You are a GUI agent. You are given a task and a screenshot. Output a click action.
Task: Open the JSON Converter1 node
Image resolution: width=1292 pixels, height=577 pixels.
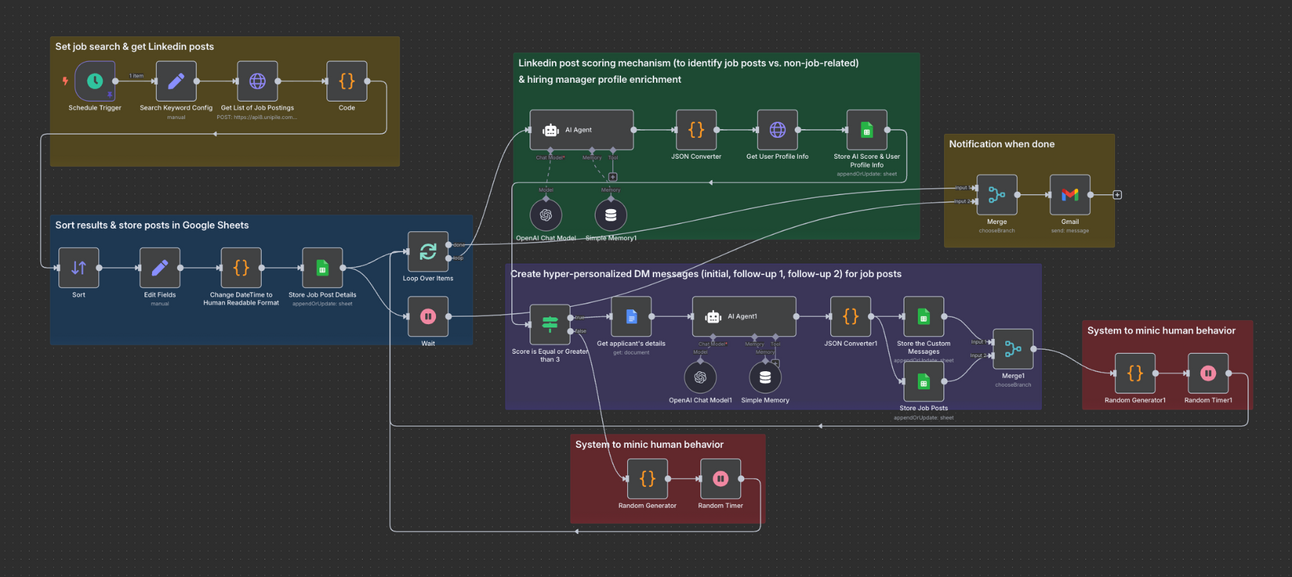click(850, 317)
